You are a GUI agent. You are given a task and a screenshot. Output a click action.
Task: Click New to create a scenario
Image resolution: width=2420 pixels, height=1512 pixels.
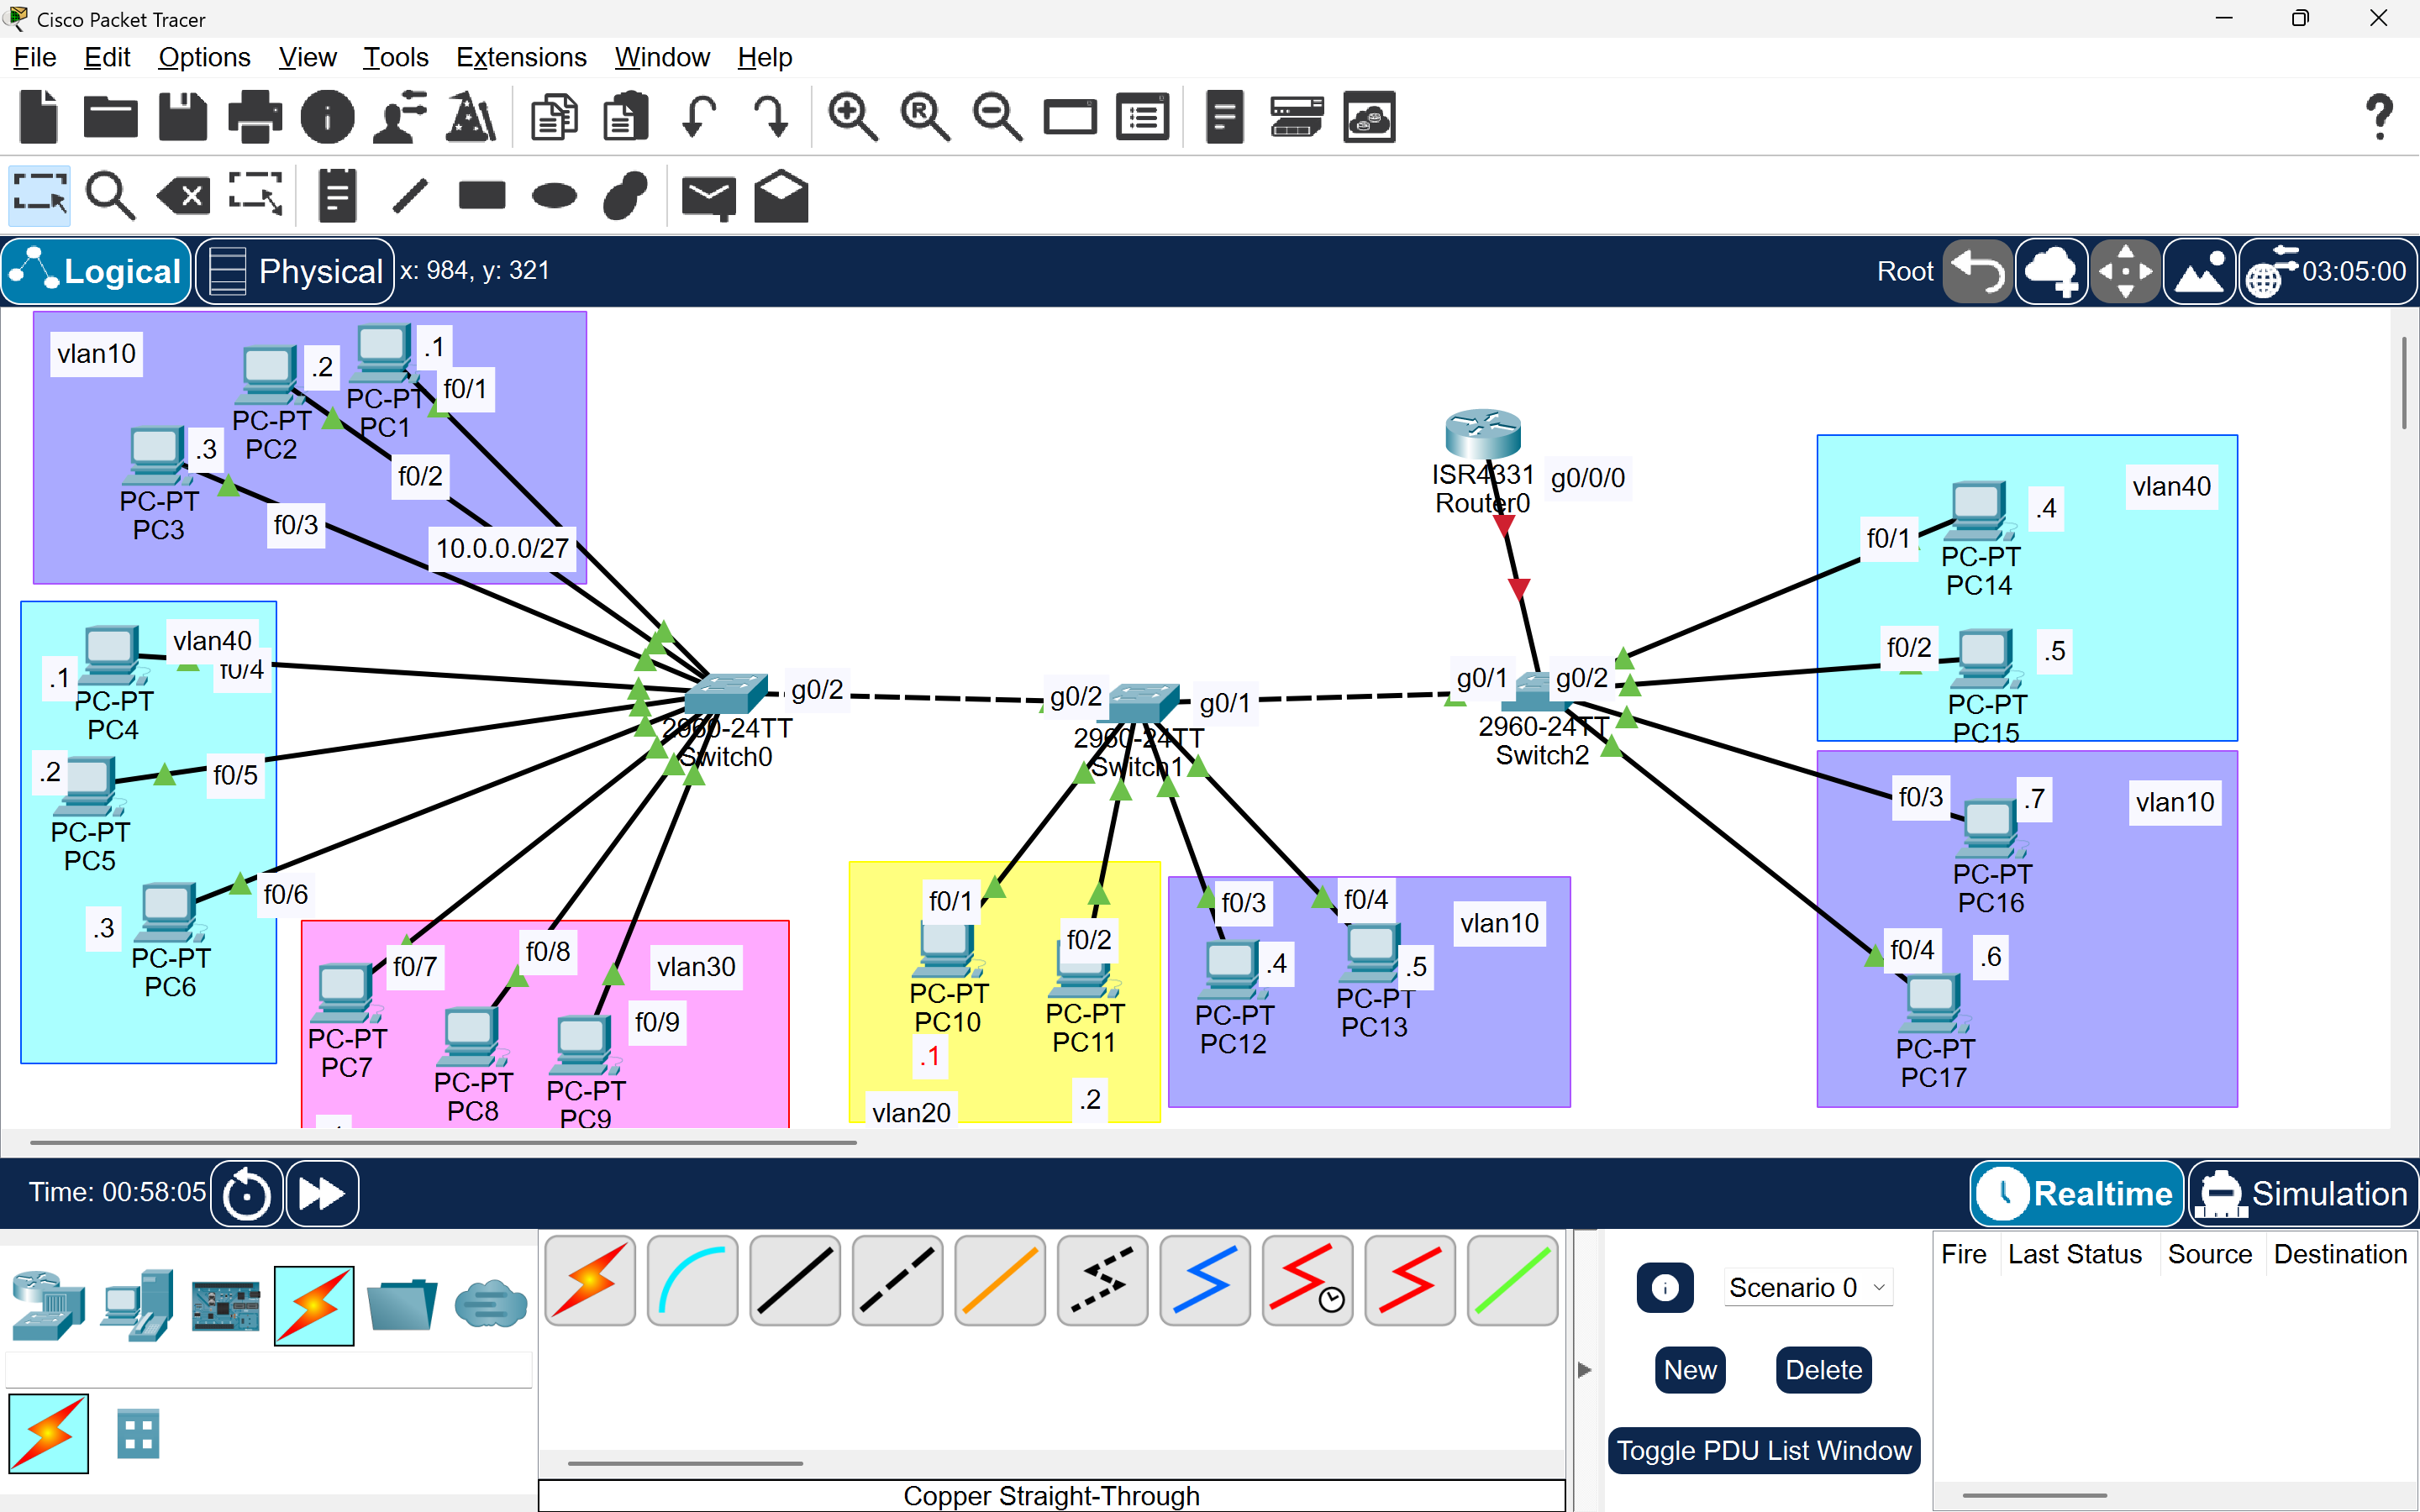click(x=1688, y=1369)
